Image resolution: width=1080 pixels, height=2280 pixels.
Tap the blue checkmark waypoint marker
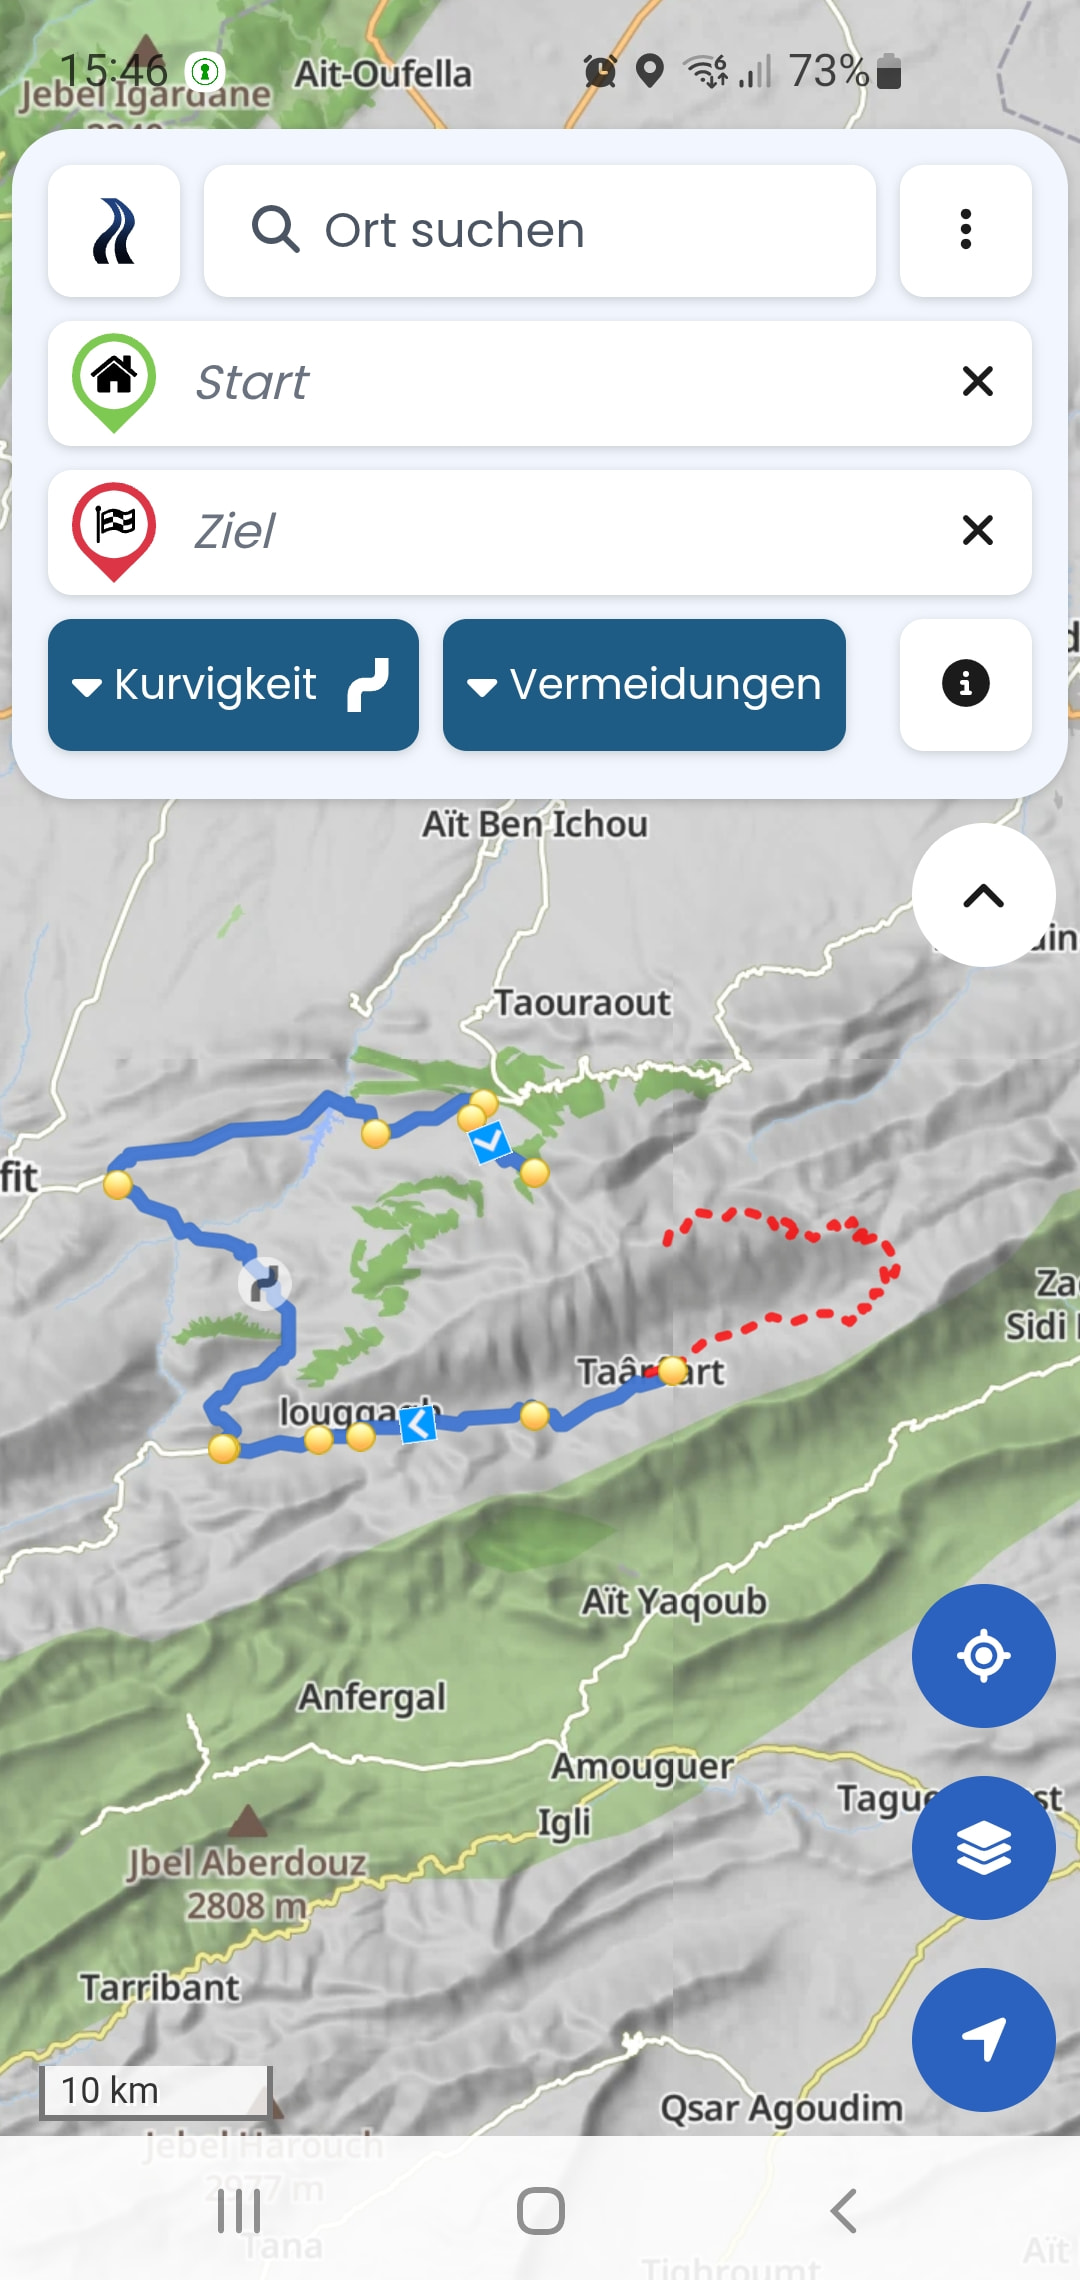(490, 1142)
